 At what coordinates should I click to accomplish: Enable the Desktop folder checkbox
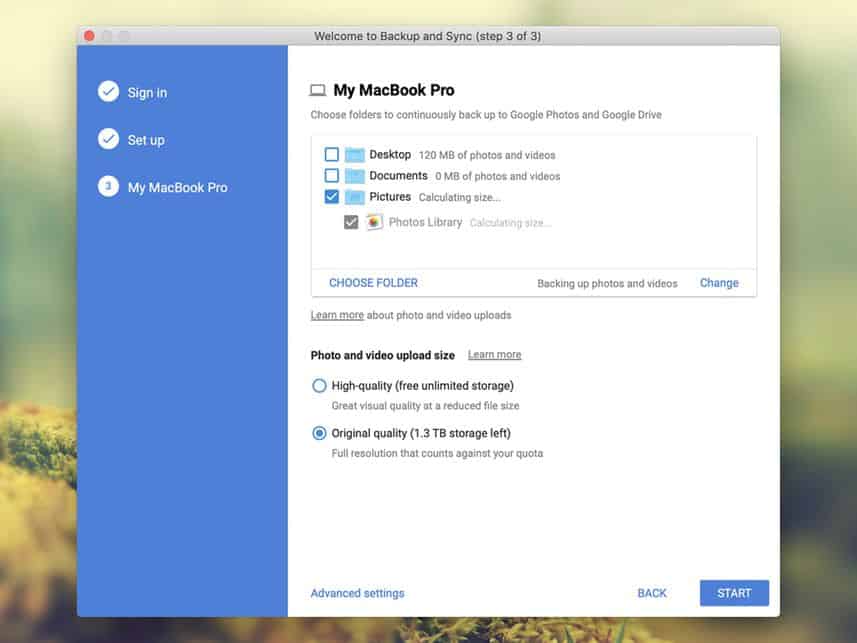(x=332, y=155)
